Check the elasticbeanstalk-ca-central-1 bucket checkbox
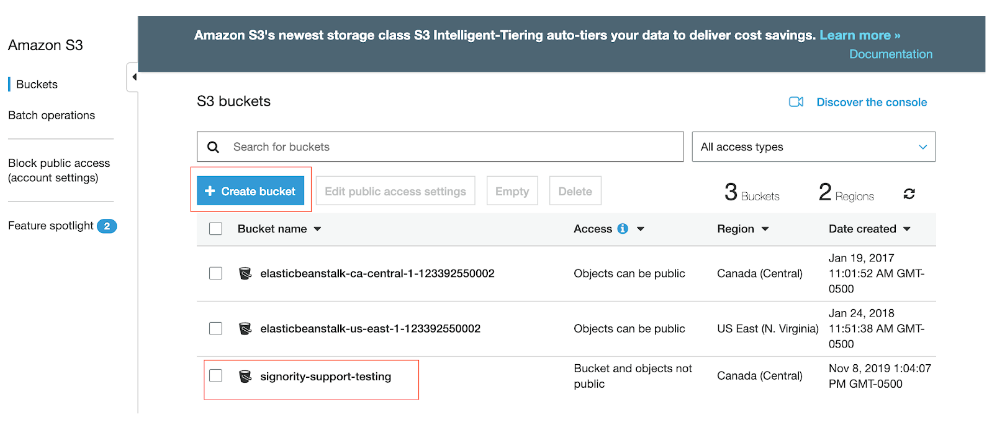The width and height of the screenshot is (987, 423). [215, 274]
